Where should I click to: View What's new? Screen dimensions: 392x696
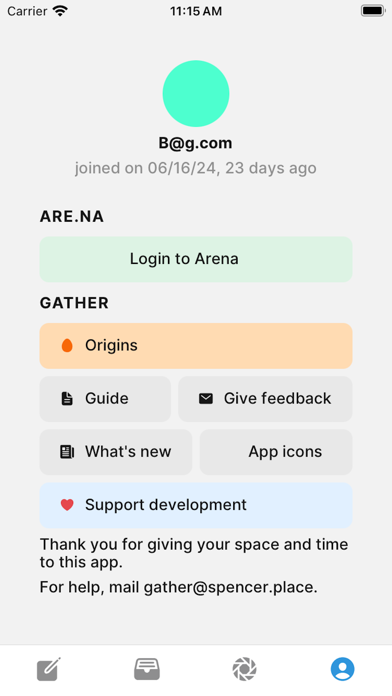point(116,452)
